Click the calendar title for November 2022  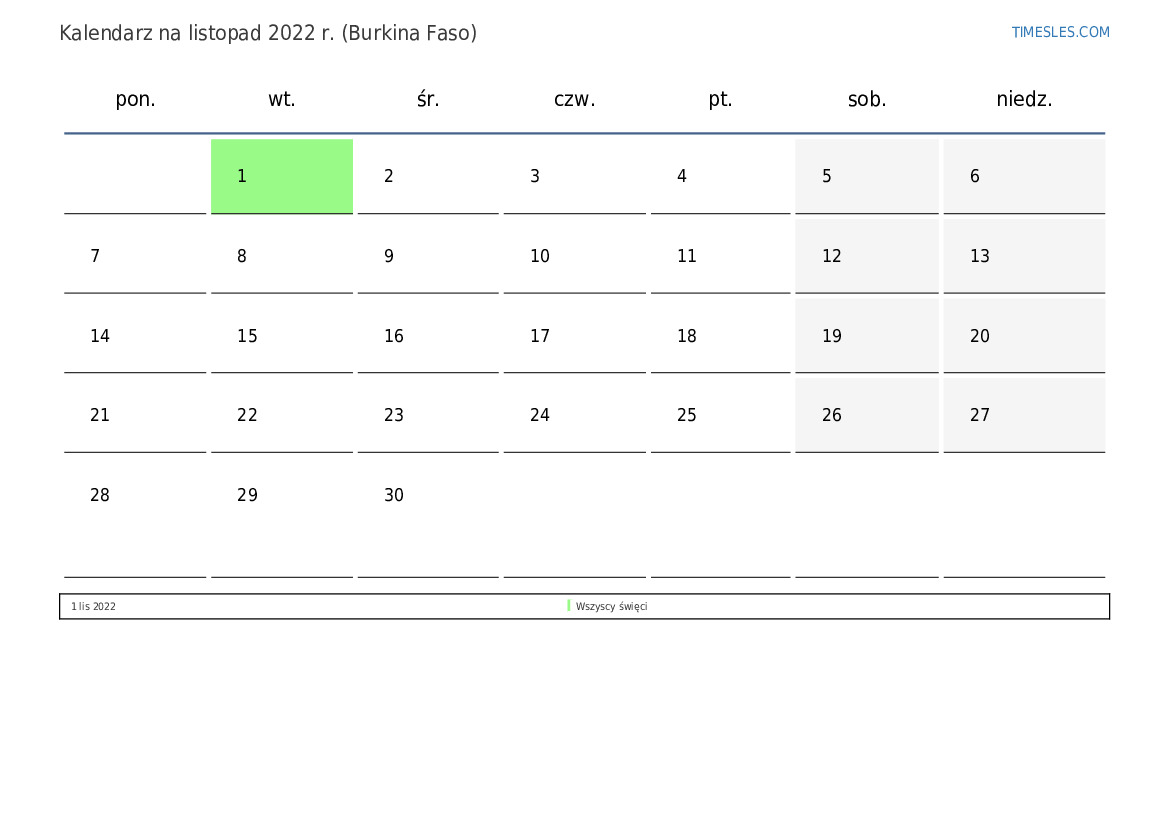coord(268,33)
